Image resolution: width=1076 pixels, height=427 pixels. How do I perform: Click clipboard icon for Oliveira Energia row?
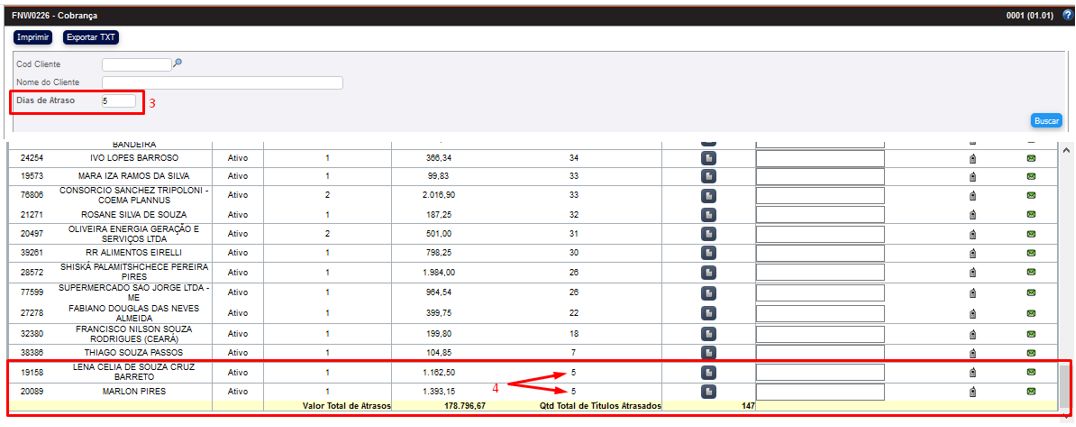point(972,234)
